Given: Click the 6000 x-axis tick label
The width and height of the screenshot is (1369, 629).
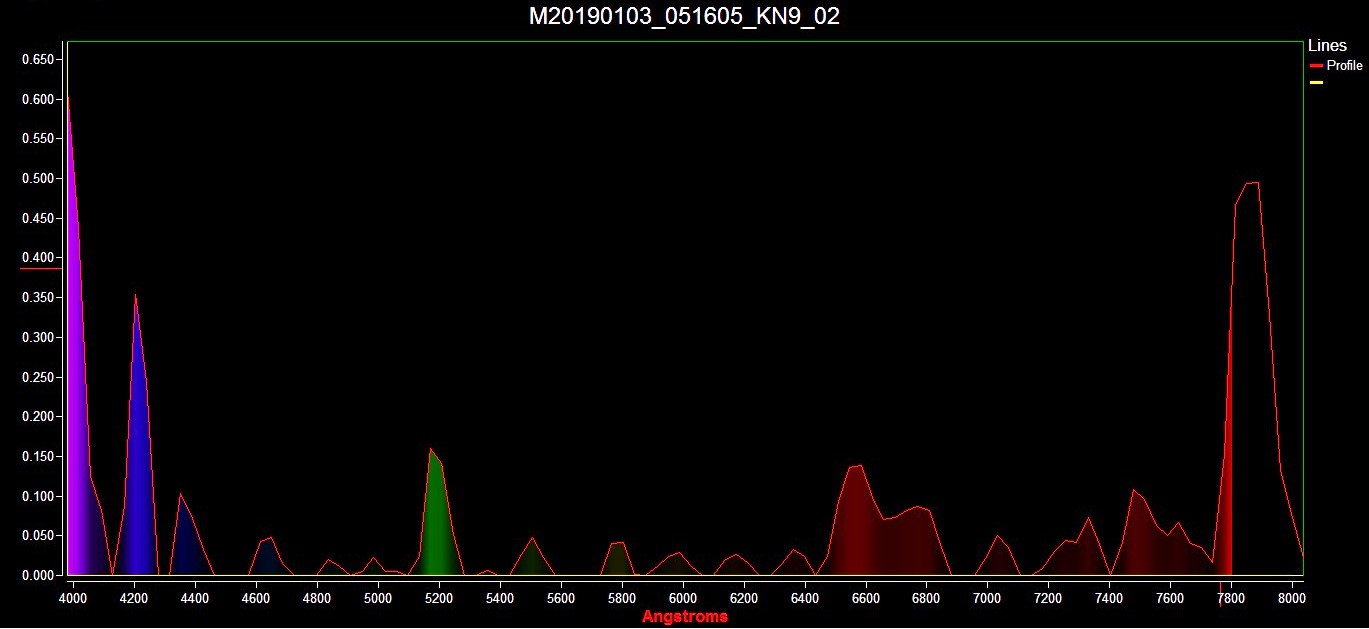Looking at the screenshot, I should tap(683, 598).
